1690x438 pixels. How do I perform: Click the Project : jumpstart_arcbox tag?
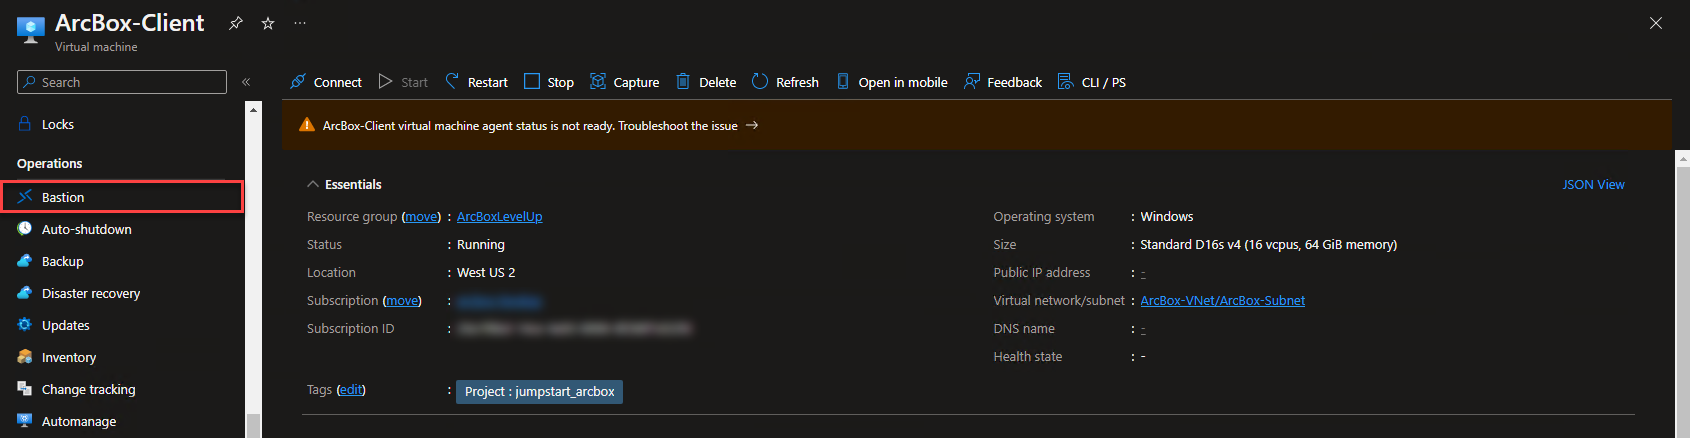tap(539, 391)
